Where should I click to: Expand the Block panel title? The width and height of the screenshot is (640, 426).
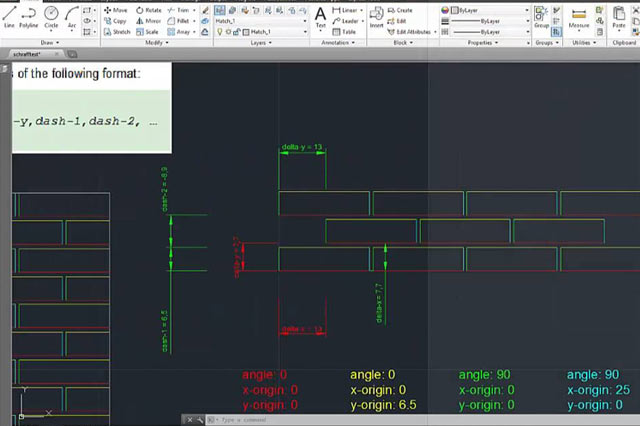403,42
